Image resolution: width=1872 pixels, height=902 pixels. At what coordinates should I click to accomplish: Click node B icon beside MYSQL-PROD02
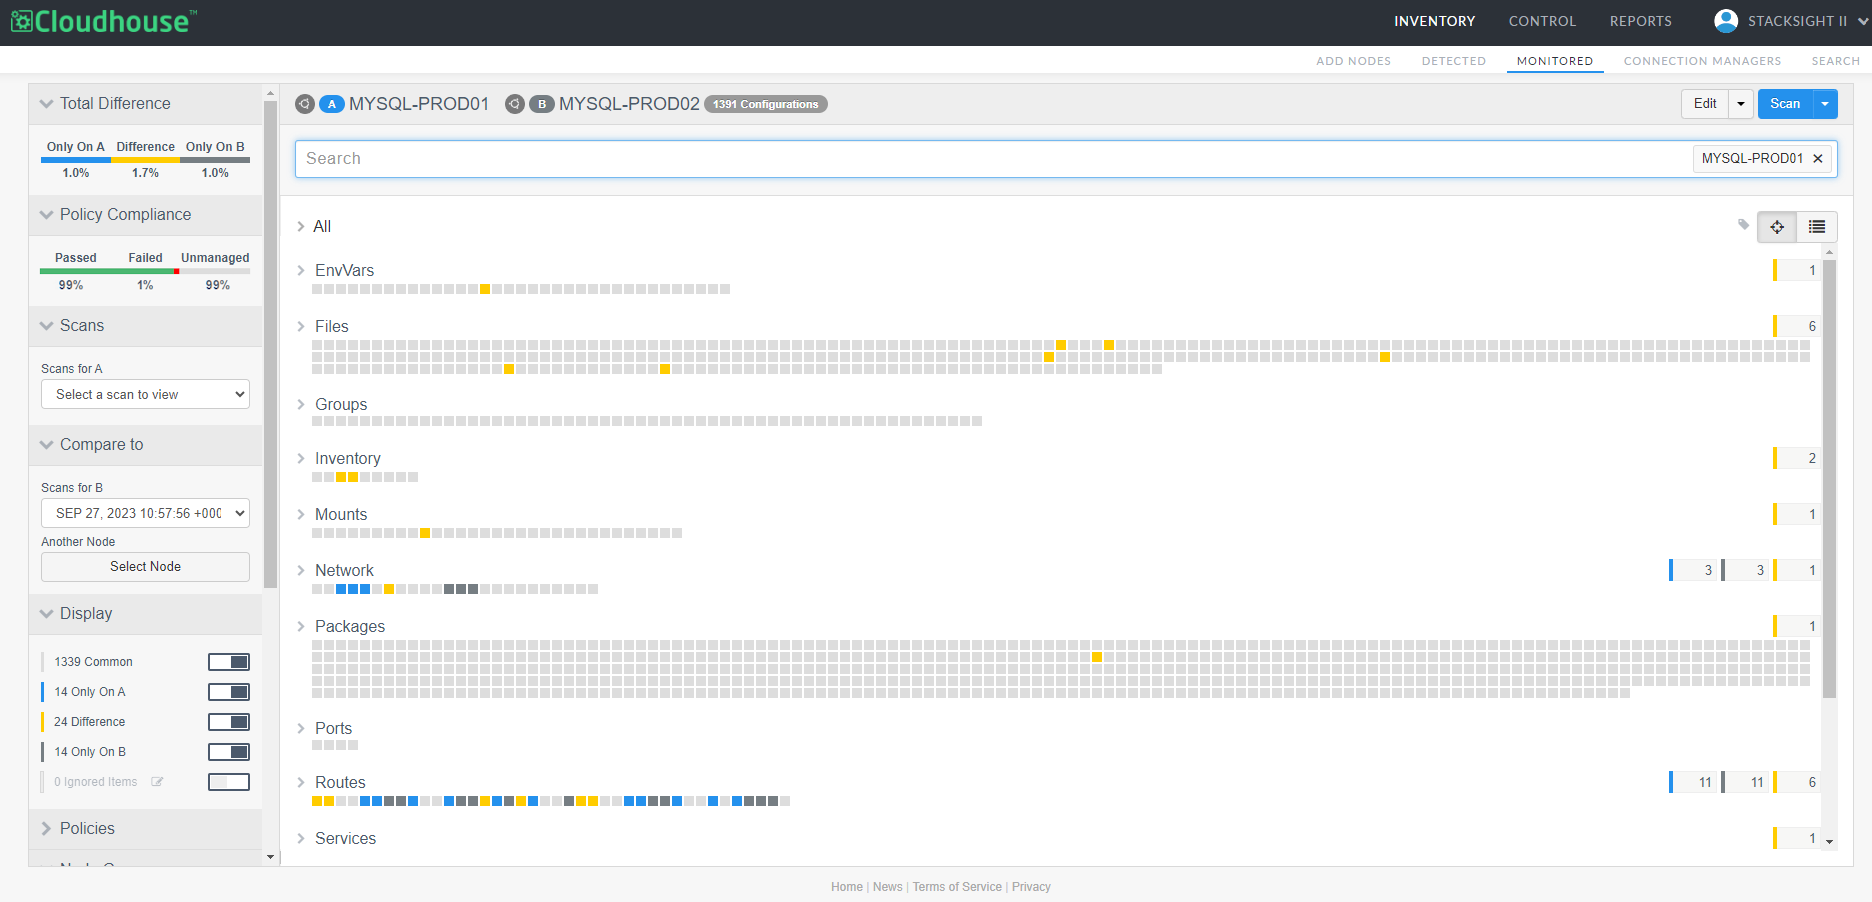click(515, 104)
